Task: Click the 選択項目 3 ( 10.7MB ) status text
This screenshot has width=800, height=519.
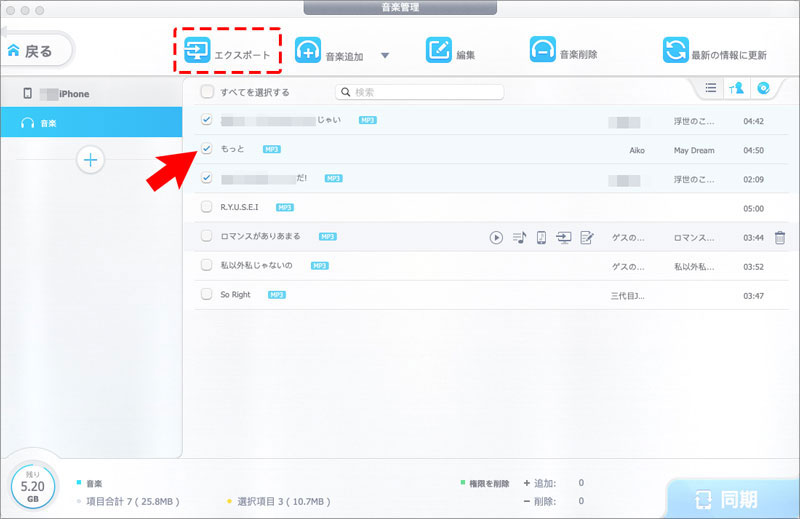Action: click(284, 501)
